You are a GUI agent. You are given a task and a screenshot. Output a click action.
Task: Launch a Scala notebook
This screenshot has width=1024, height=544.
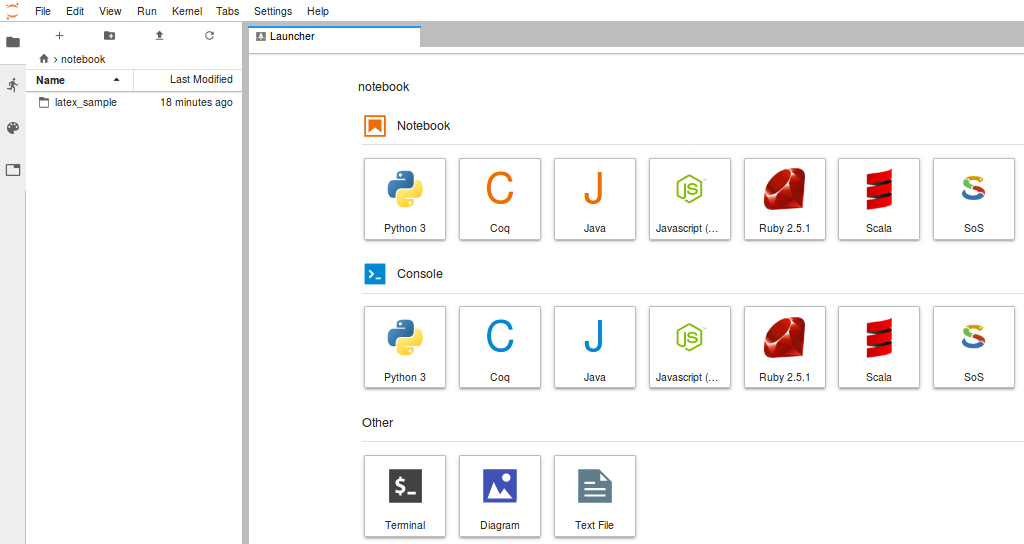(879, 199)
